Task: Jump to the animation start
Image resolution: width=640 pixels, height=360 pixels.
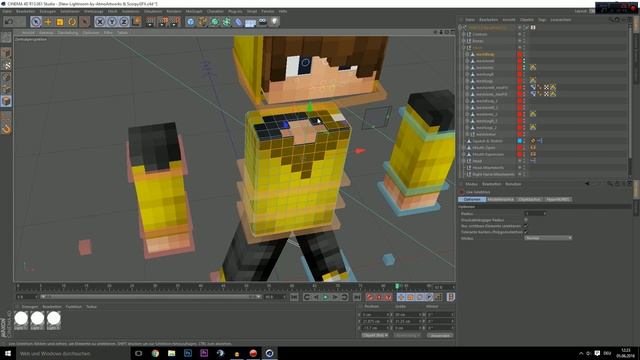Action: pyautogui.click(x=294, y=297)
